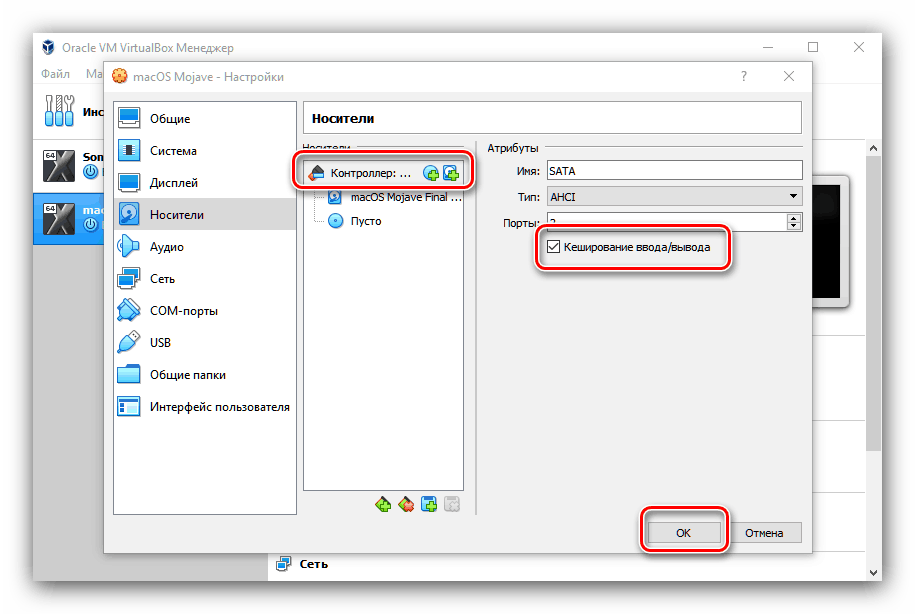Close the macOS Mojave settings dialog
Viewport: 915px width, 614px height.
789,76
